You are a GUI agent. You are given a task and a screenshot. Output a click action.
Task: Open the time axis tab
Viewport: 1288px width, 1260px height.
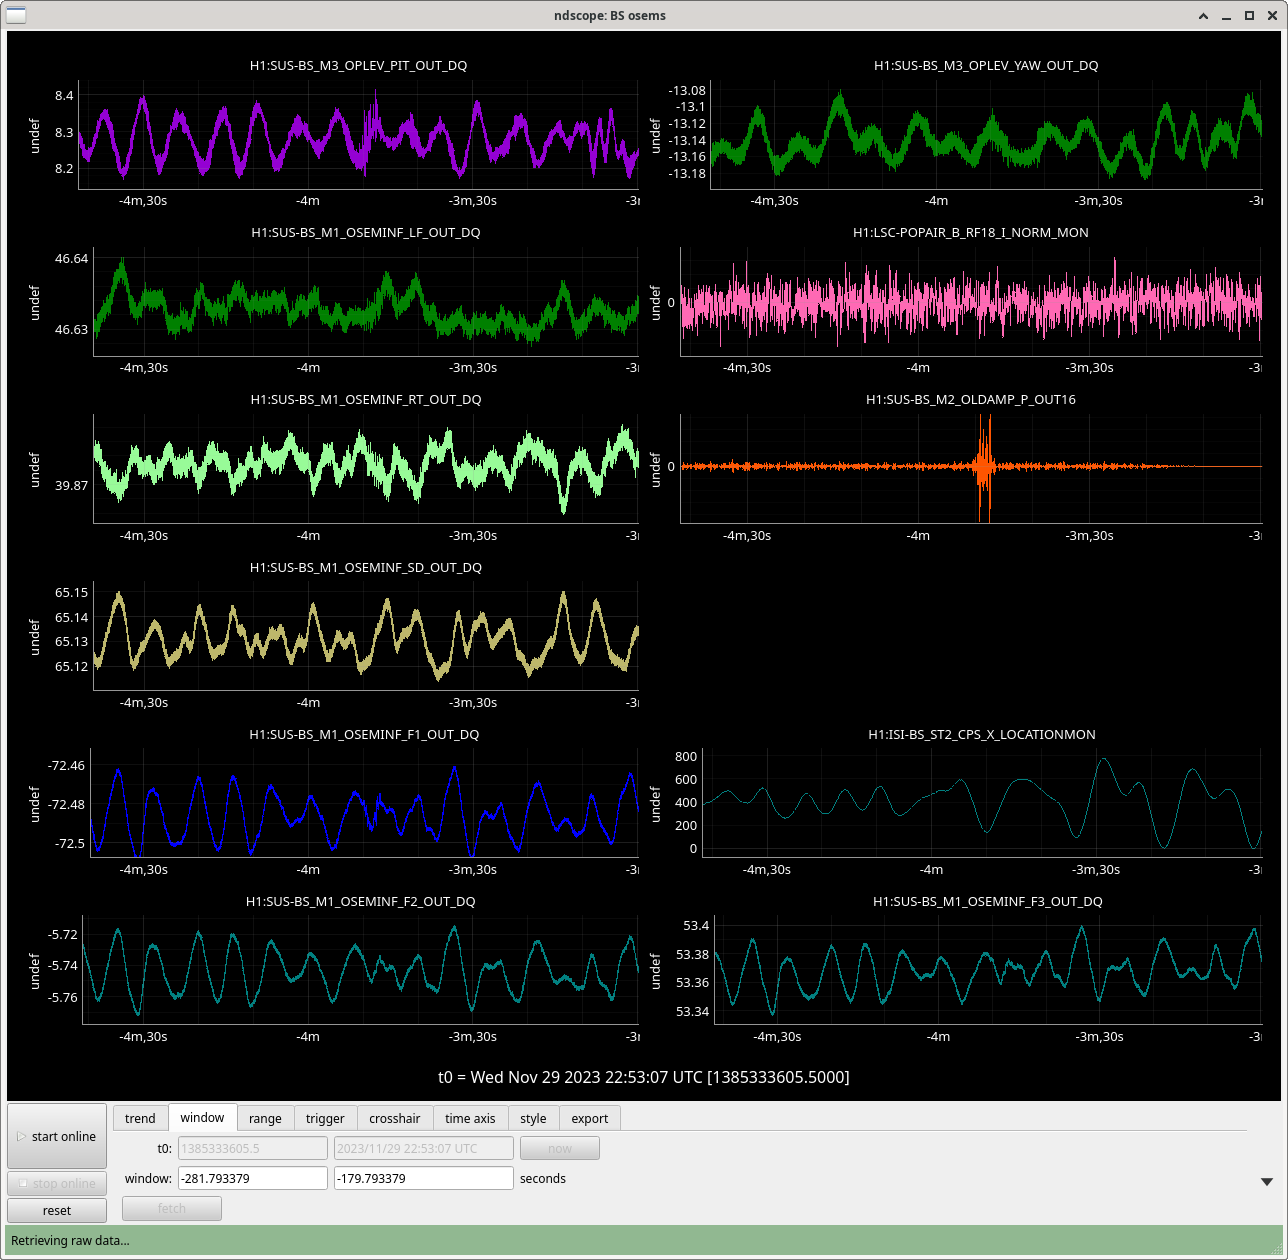point(470,1118)
